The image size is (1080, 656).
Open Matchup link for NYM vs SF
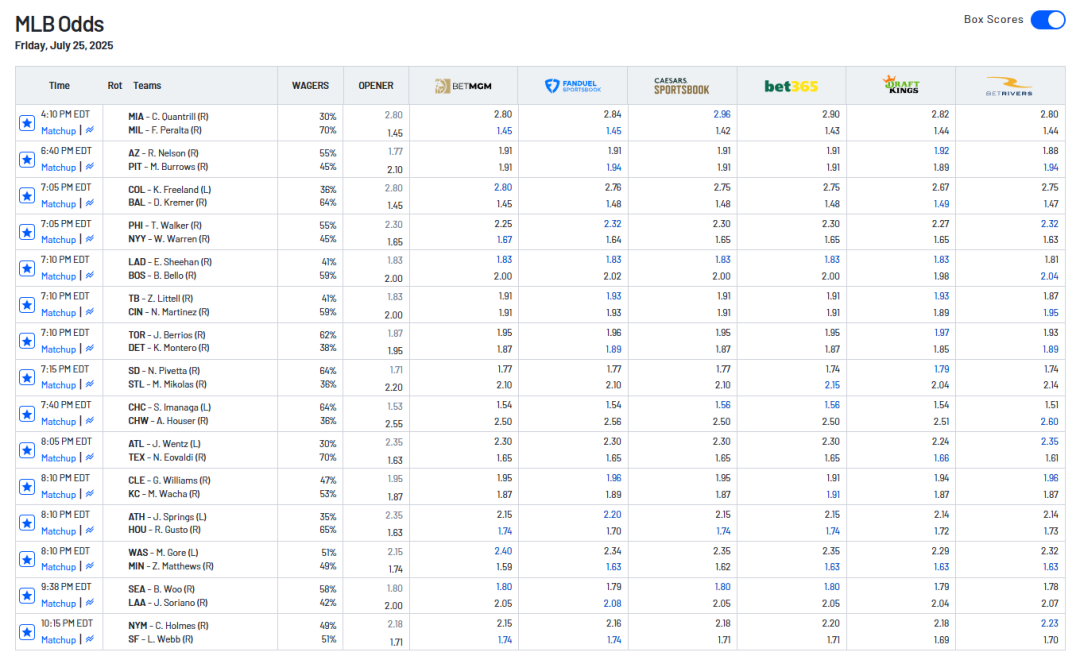click(x=58, y=640)
